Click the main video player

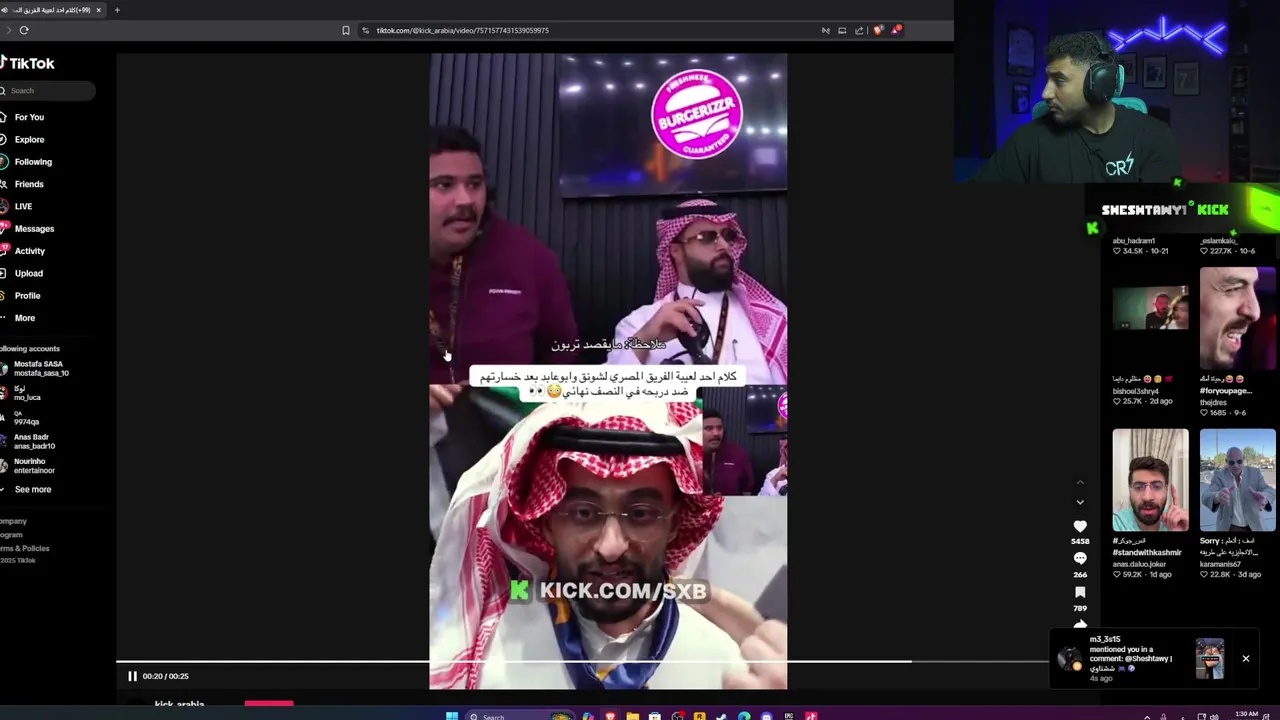click(608, 372)
